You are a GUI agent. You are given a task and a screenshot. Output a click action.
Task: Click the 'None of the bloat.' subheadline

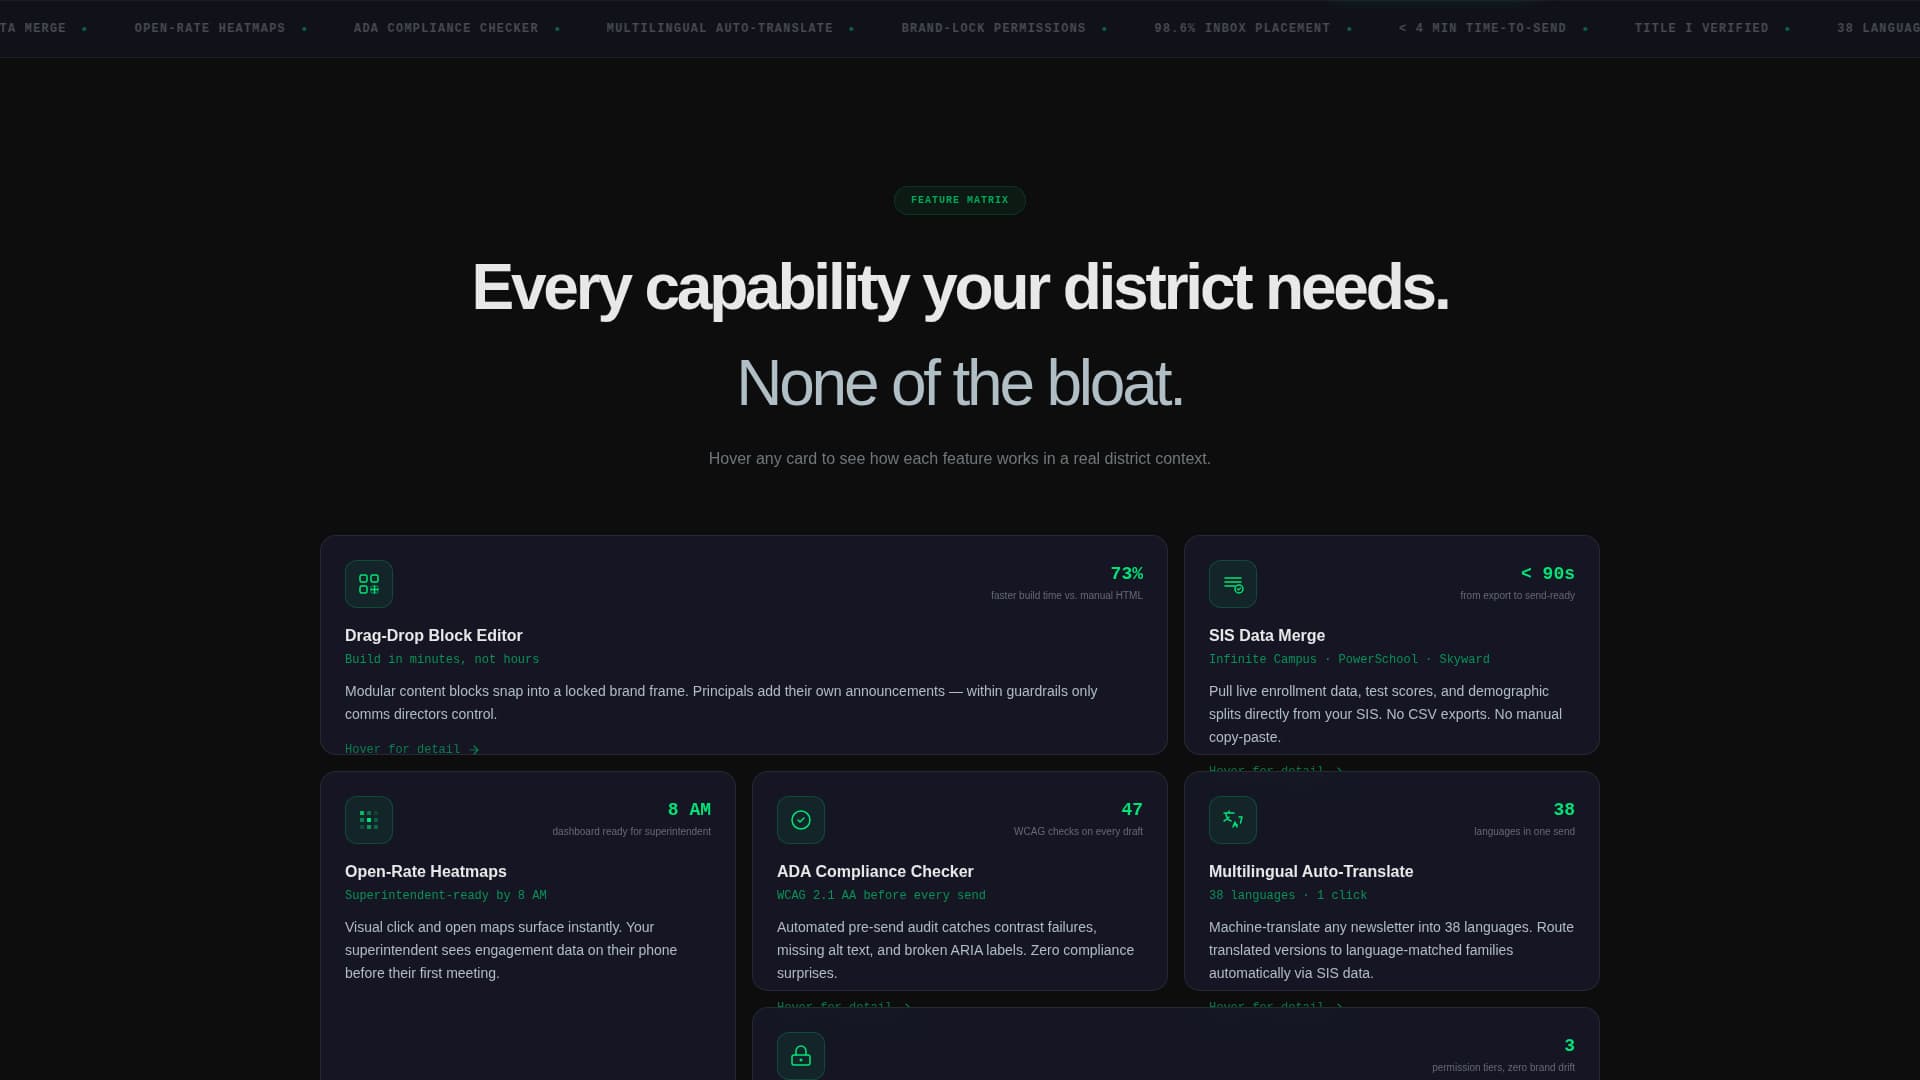point(960,383)
